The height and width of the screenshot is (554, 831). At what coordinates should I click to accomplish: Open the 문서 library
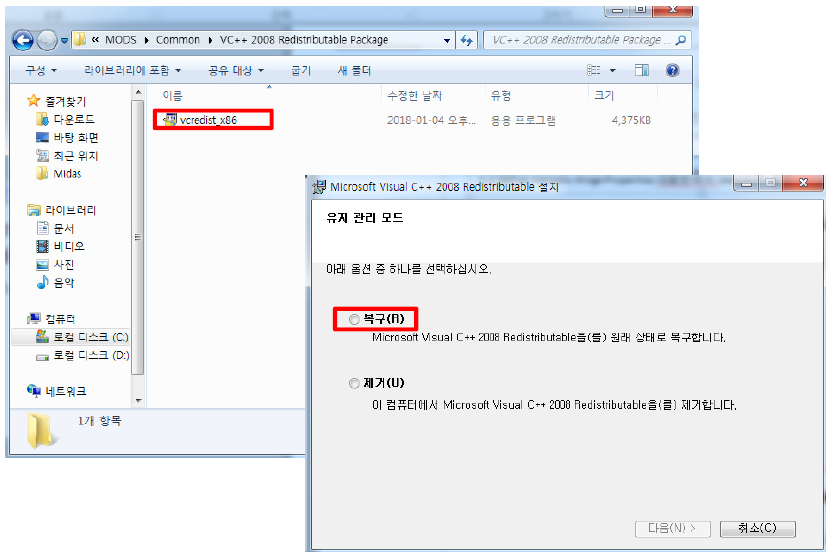[64, 228]
